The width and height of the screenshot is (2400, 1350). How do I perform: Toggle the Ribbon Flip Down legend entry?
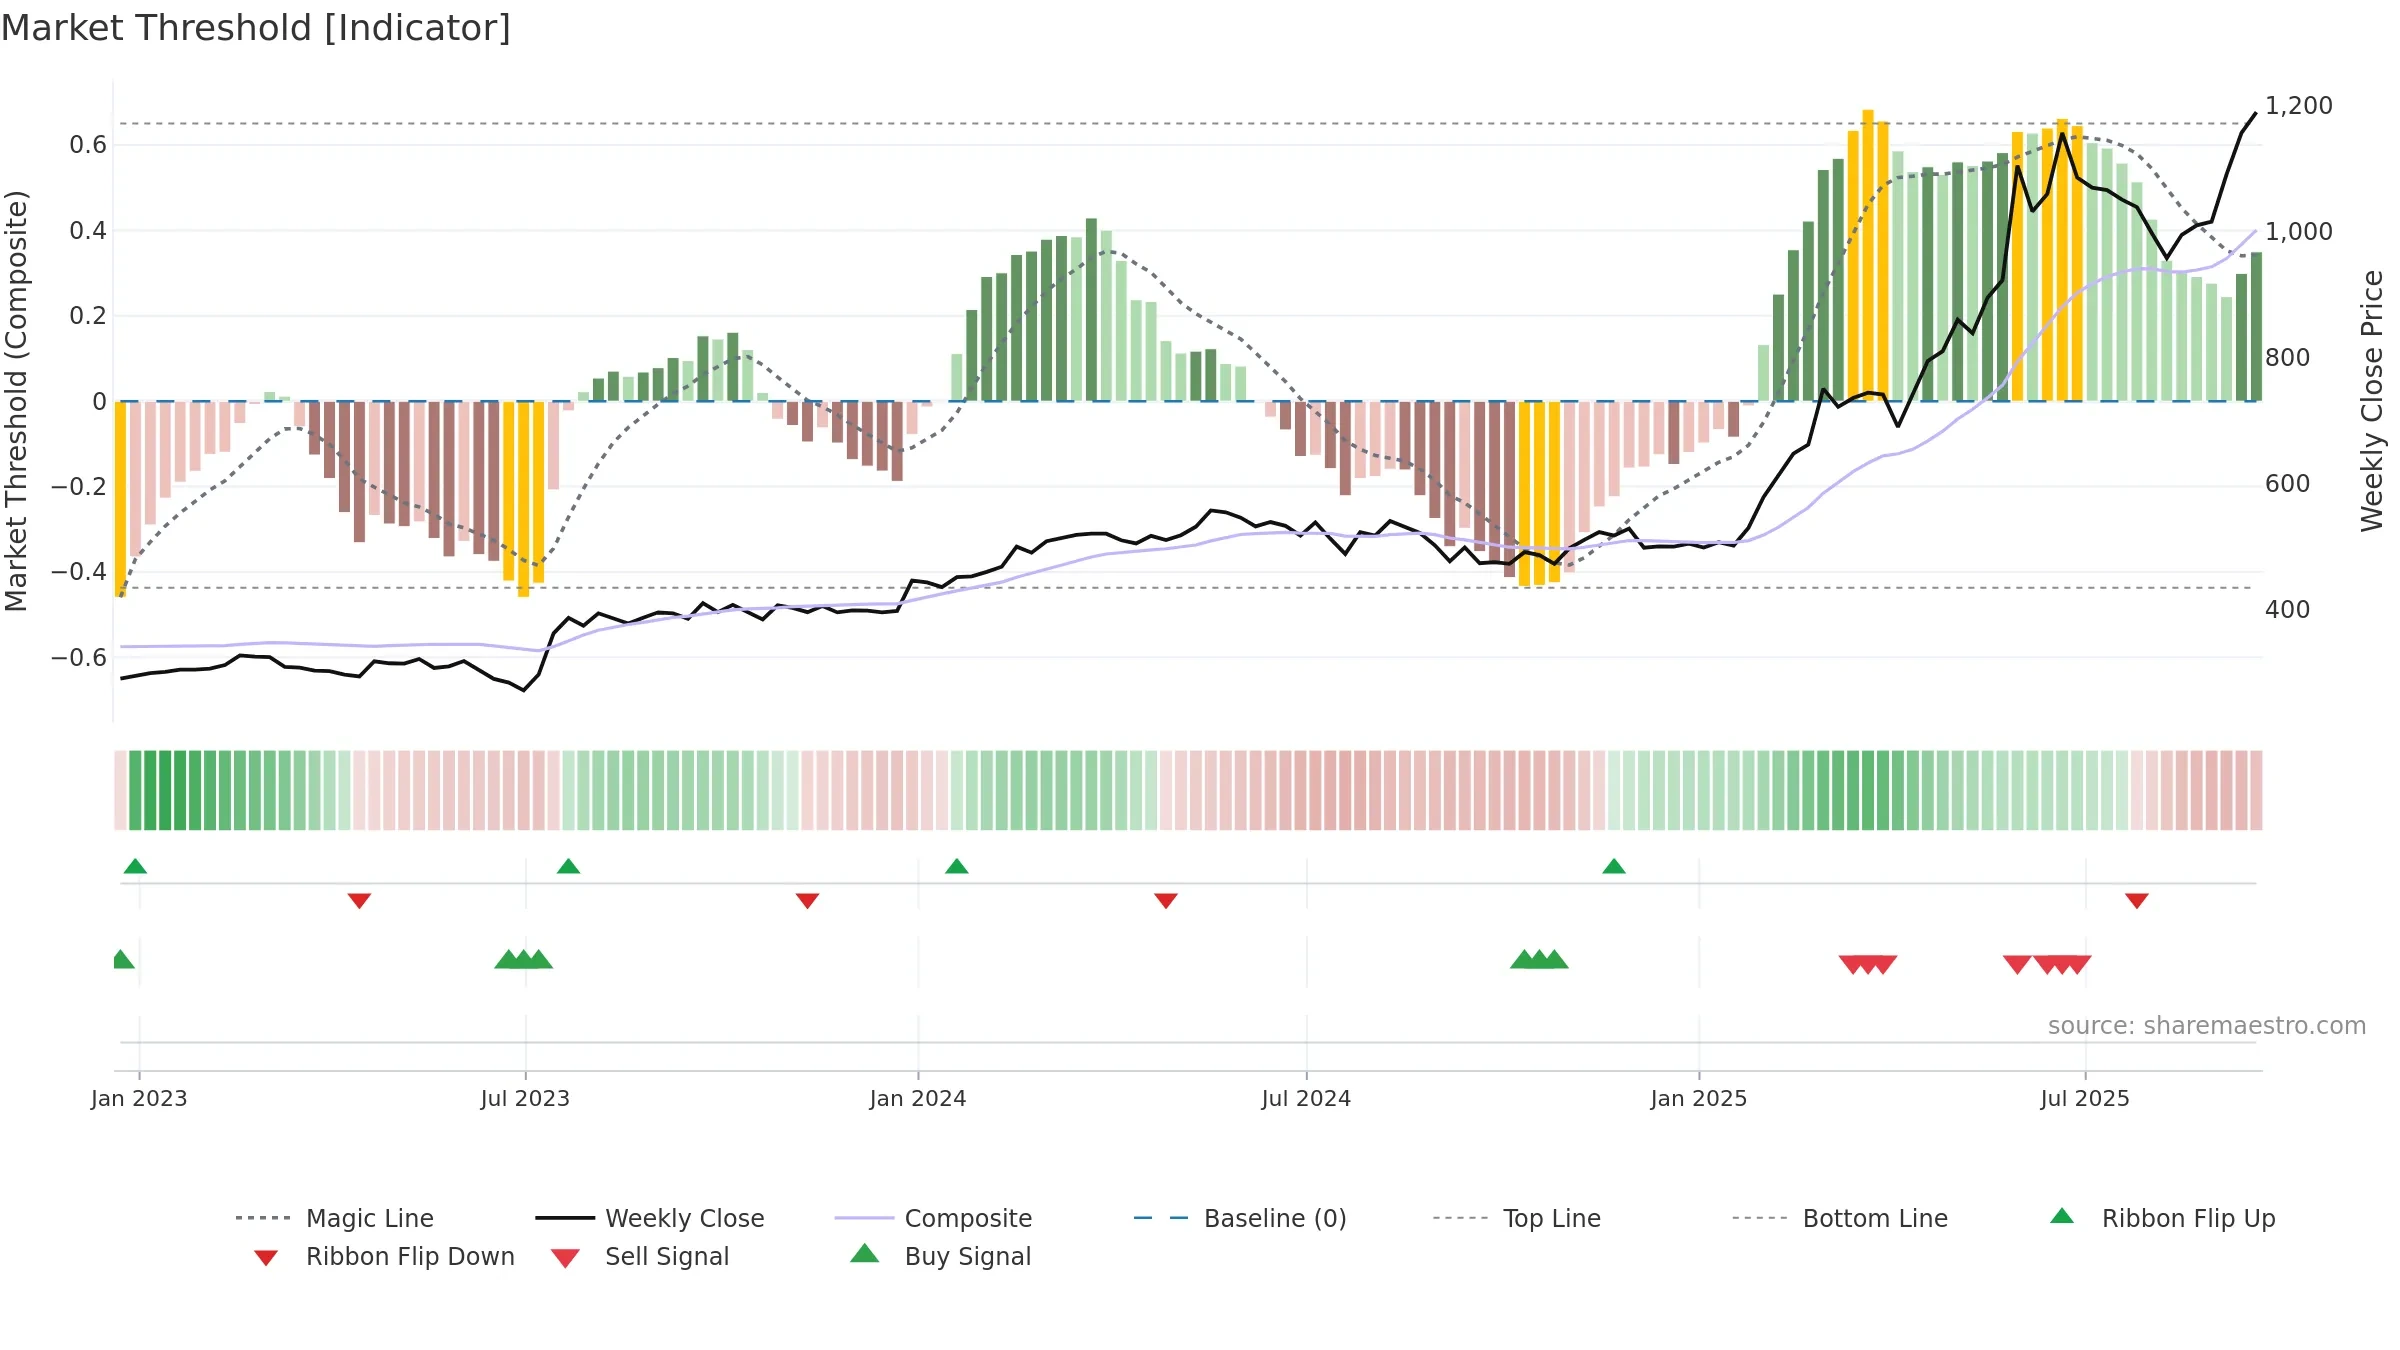(x=383, y=1256)
